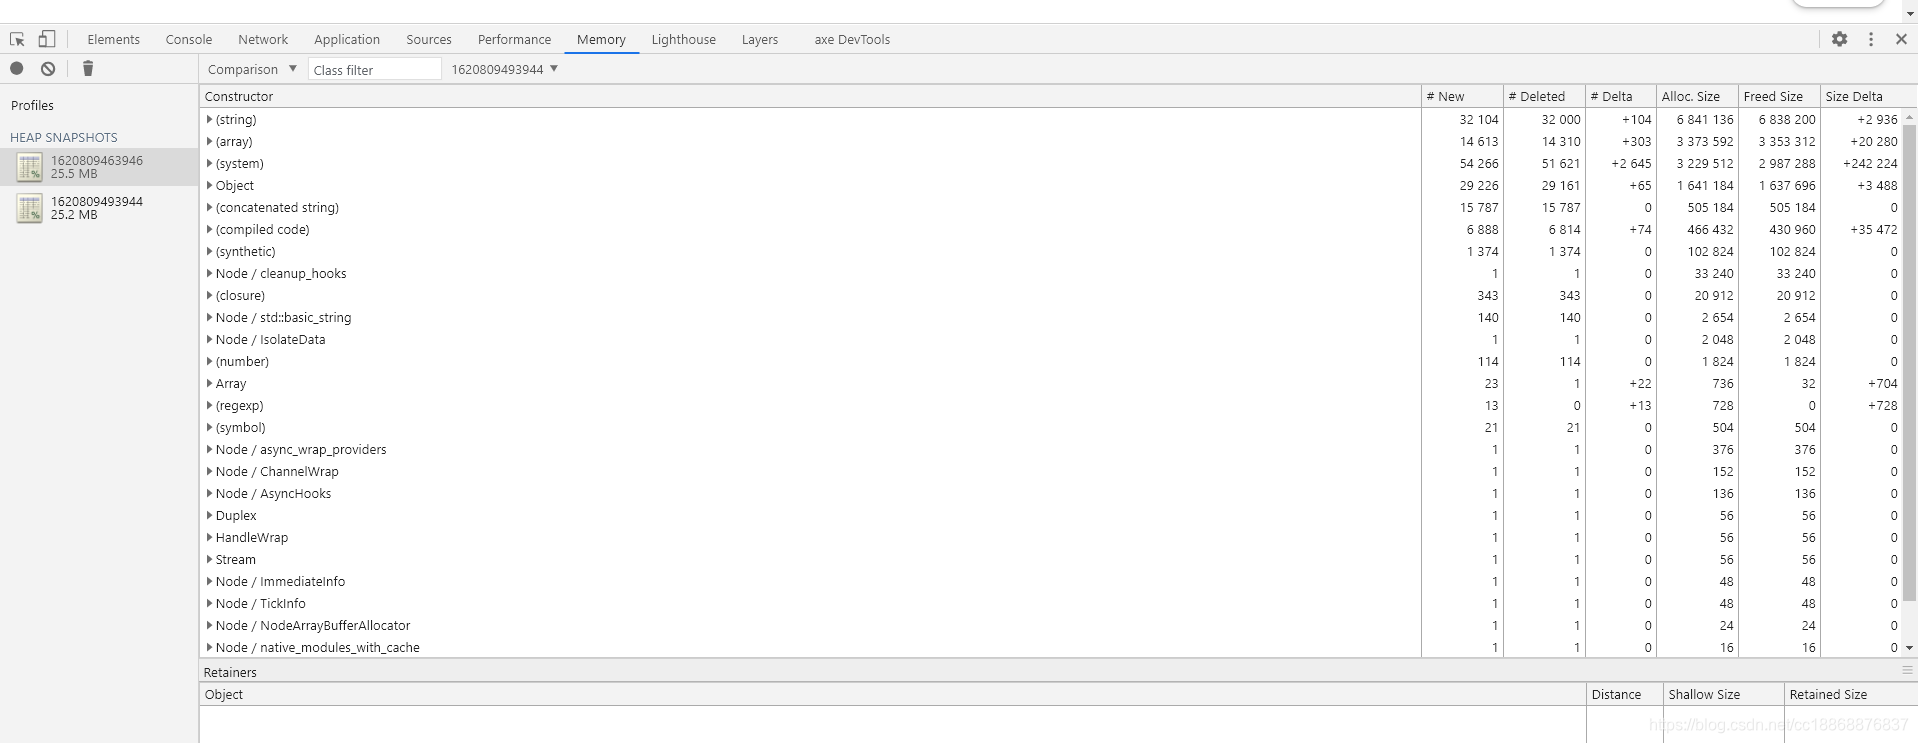1918x743 pixels.
Task: Sort retainers by Shallow Size column
Action: coord(1723,694)
